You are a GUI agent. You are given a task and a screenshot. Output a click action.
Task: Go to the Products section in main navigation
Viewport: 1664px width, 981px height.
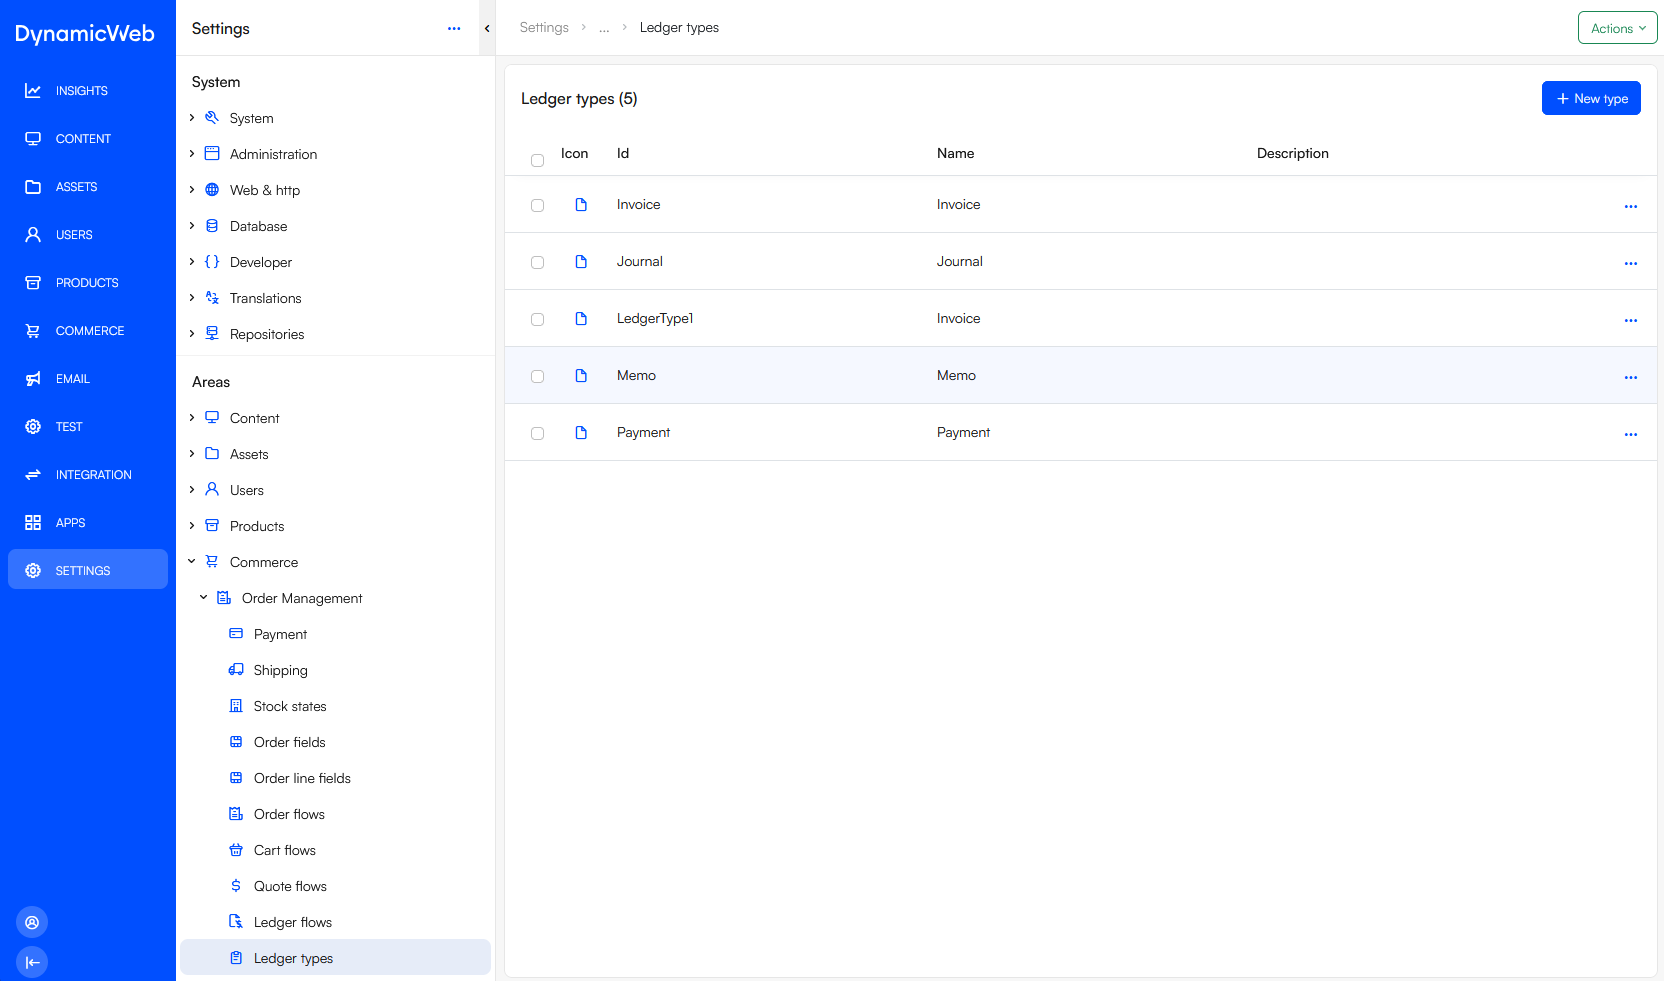pyautogui.click(x=86, y=283)
